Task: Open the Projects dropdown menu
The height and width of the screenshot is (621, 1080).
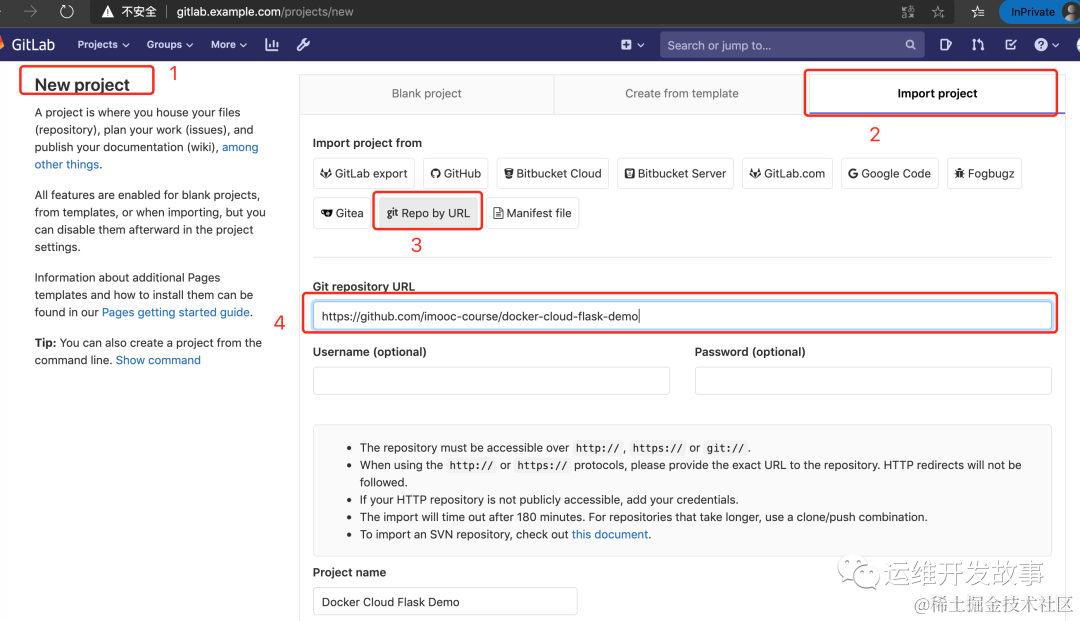Action: [103, 44]
